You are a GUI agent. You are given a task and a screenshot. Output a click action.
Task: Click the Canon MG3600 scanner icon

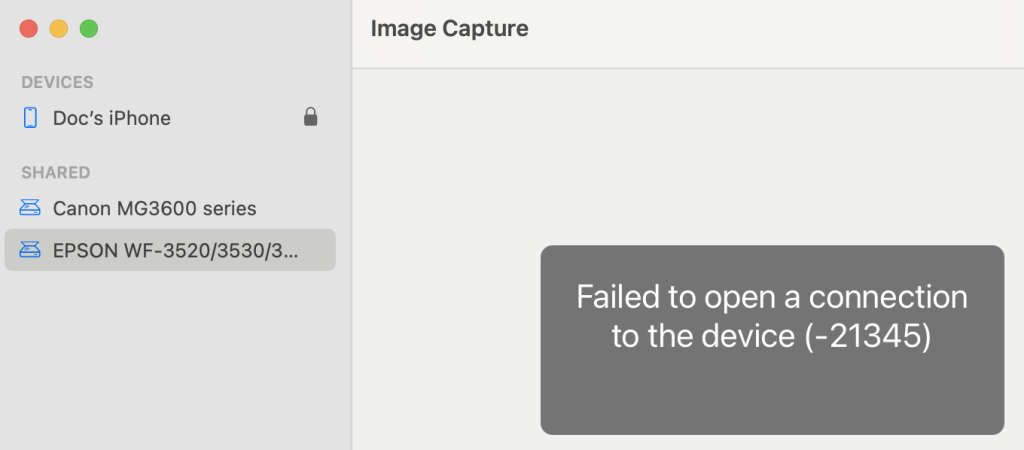tap(30, 209)
